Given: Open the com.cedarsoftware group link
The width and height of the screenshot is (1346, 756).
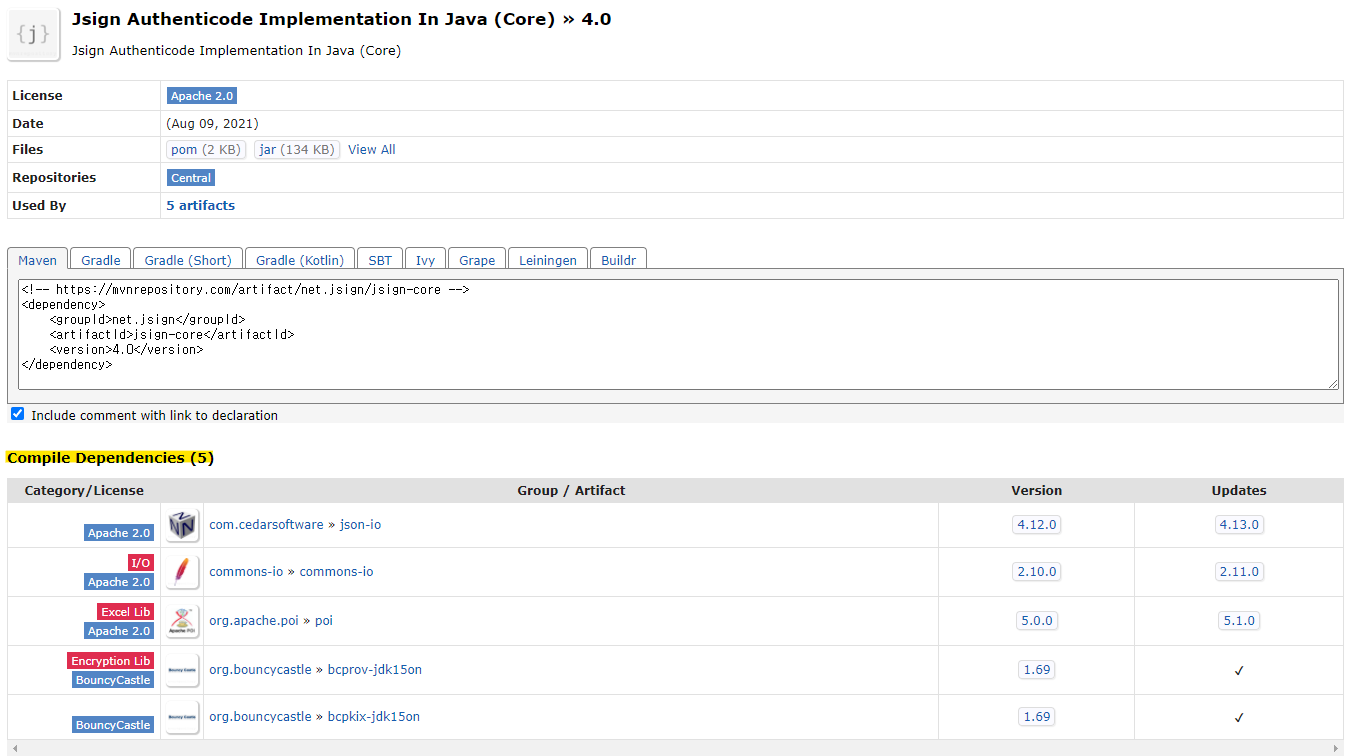Looking at the screenshot, I should 266,525.
